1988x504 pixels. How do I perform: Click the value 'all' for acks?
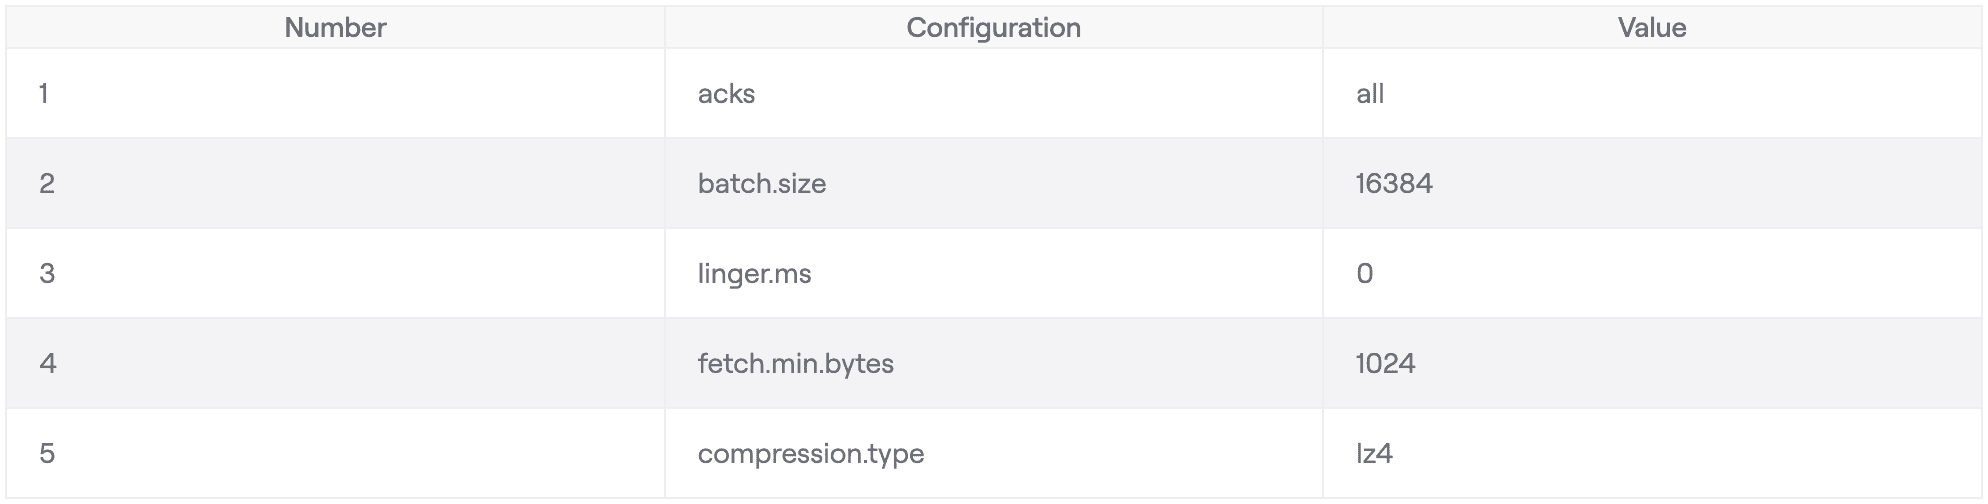click(x=1370, y=94)
